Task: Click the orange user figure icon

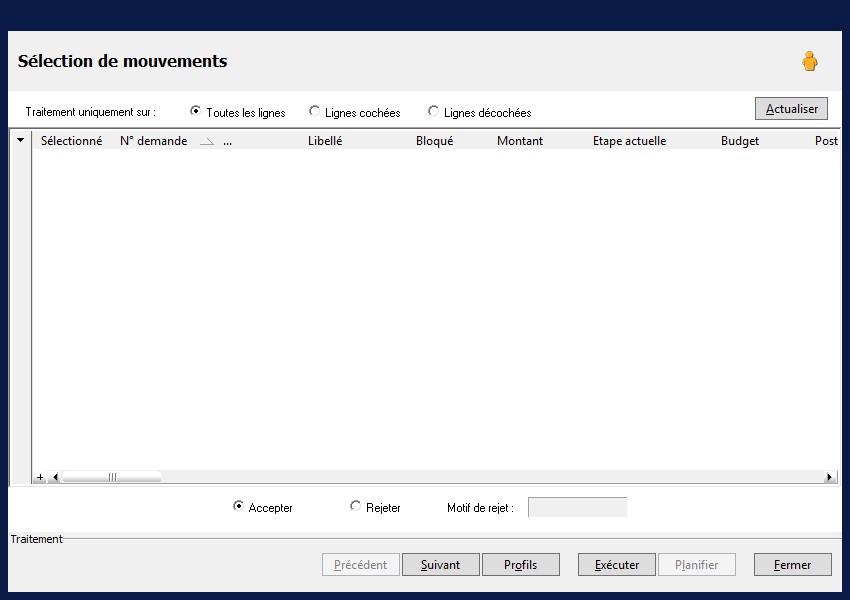Action: 810,61
